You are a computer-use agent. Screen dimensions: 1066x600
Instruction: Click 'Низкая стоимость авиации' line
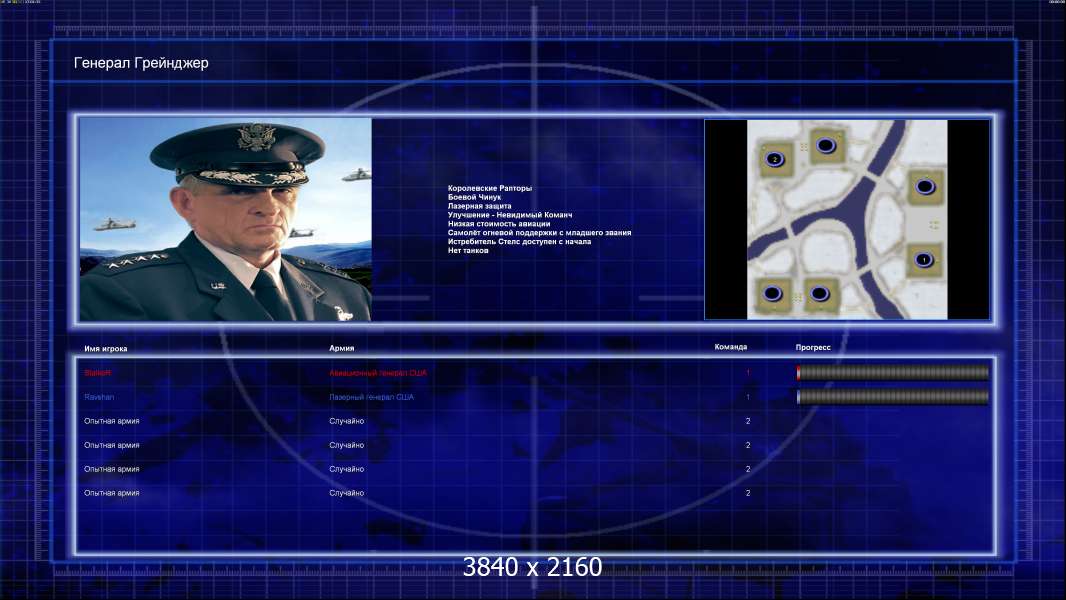pos(499,224)
